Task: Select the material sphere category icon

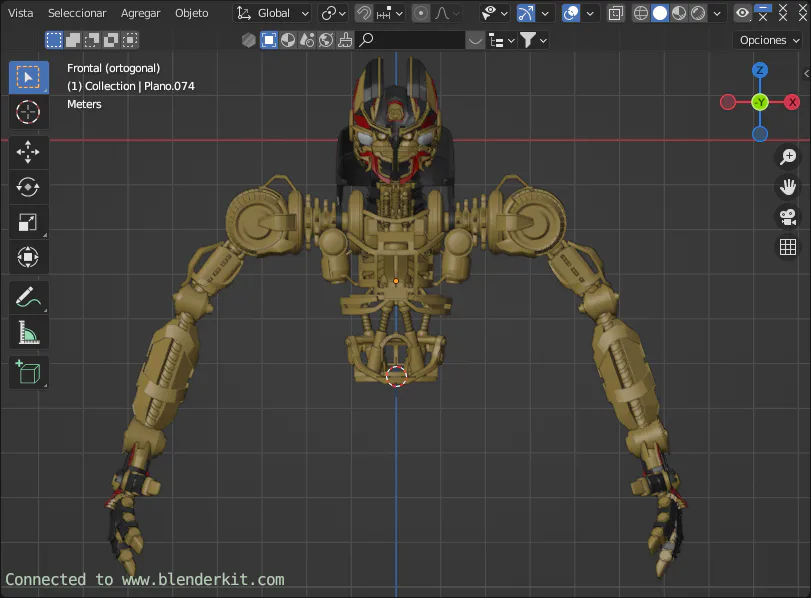Action: click(288, 40)
